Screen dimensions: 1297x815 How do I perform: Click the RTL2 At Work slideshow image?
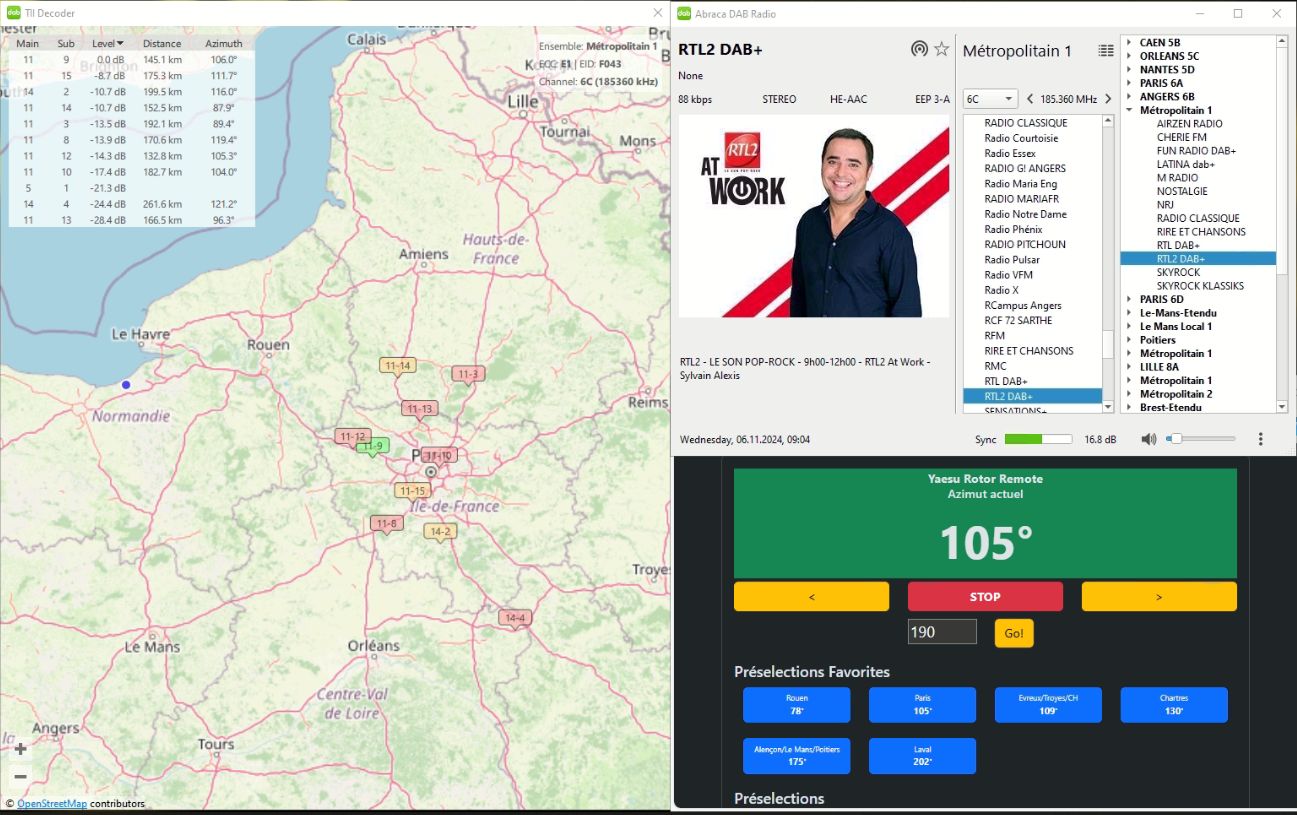point(814,216)
